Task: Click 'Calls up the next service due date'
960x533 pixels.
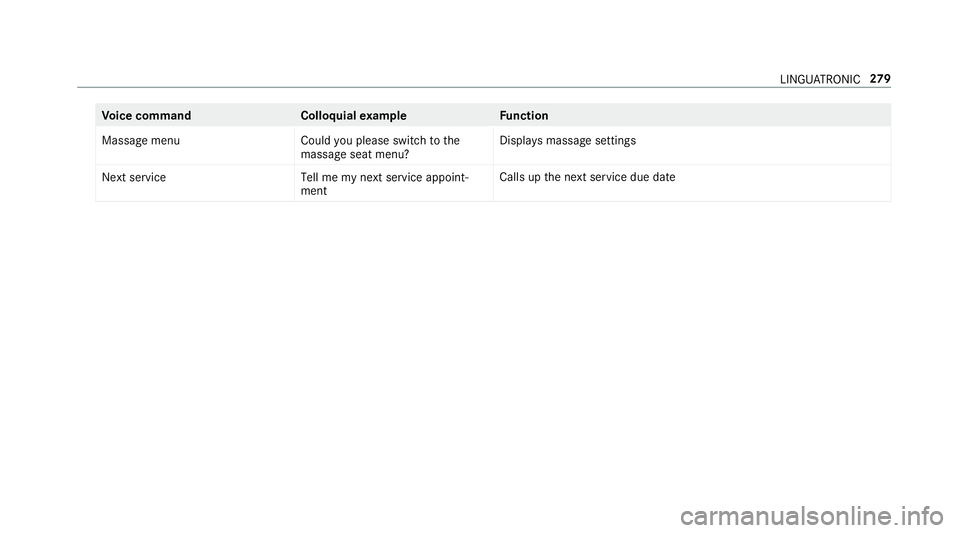Action: pos(587,177)
